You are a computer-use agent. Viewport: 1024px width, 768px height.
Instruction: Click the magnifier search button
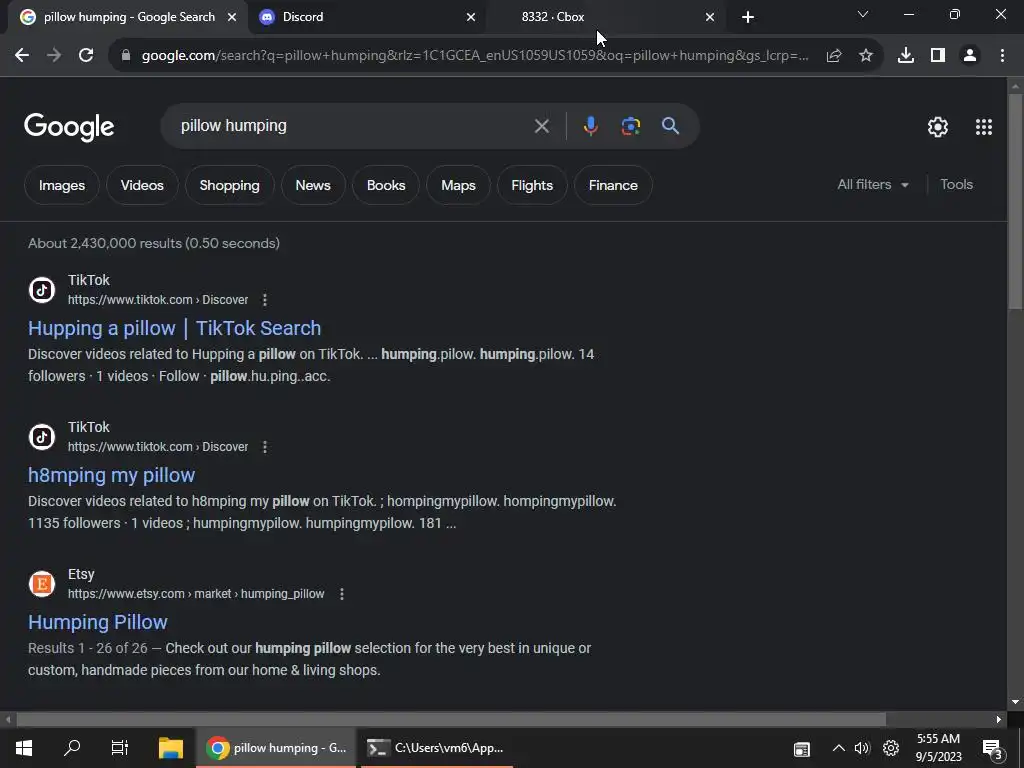click(x=671, y=126)
